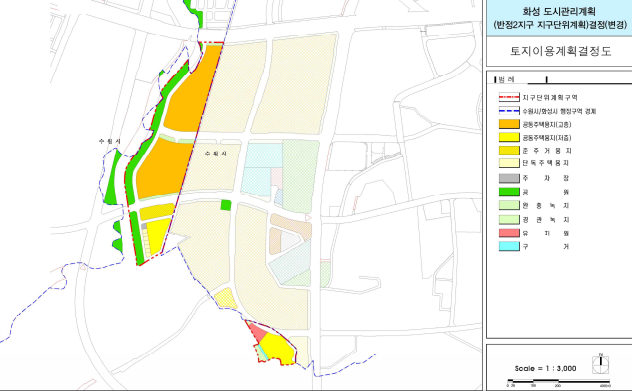632x391 pixels.
Task: Click the north arrow compass symbol
Action: pos(601,364)
